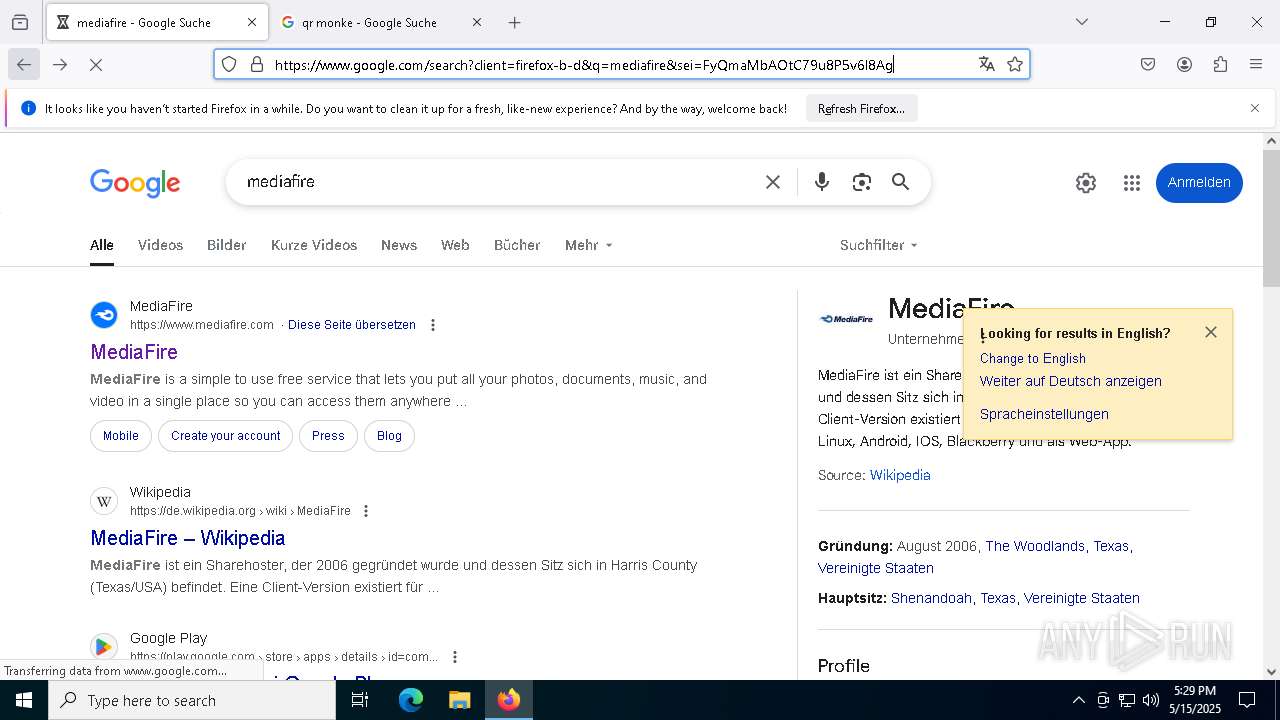The image size is (1280, 720).
Task: Clear the Google search box
Action: coord(773,182)
